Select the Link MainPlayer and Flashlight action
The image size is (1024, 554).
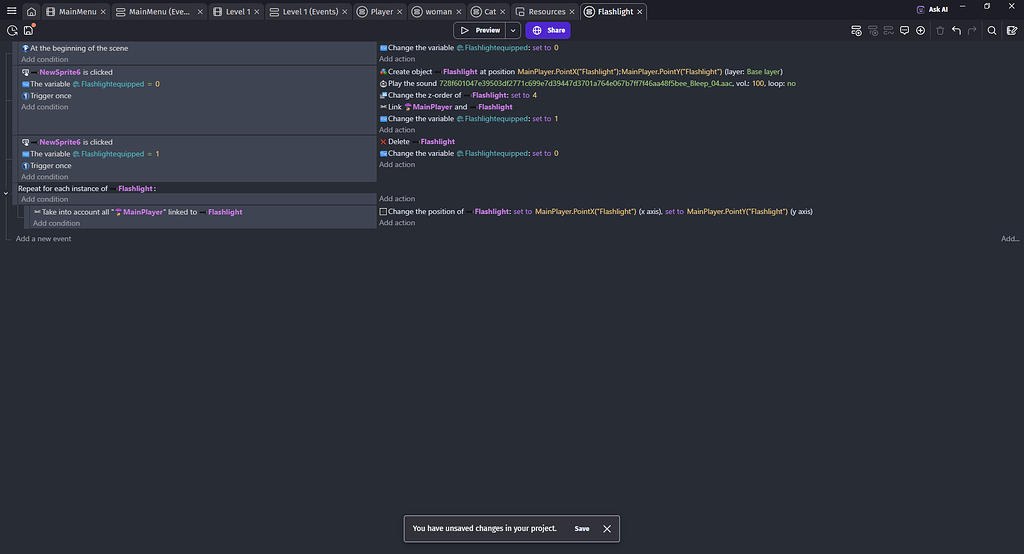pyautogui.click(x=446, y=107)
